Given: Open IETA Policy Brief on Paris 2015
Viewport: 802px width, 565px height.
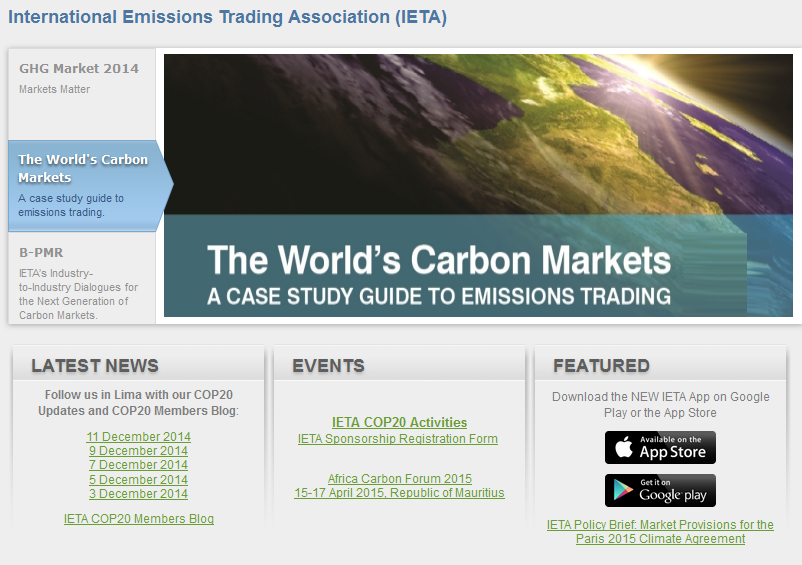Looking at the screenshot, I should click(x=660, y=532).
